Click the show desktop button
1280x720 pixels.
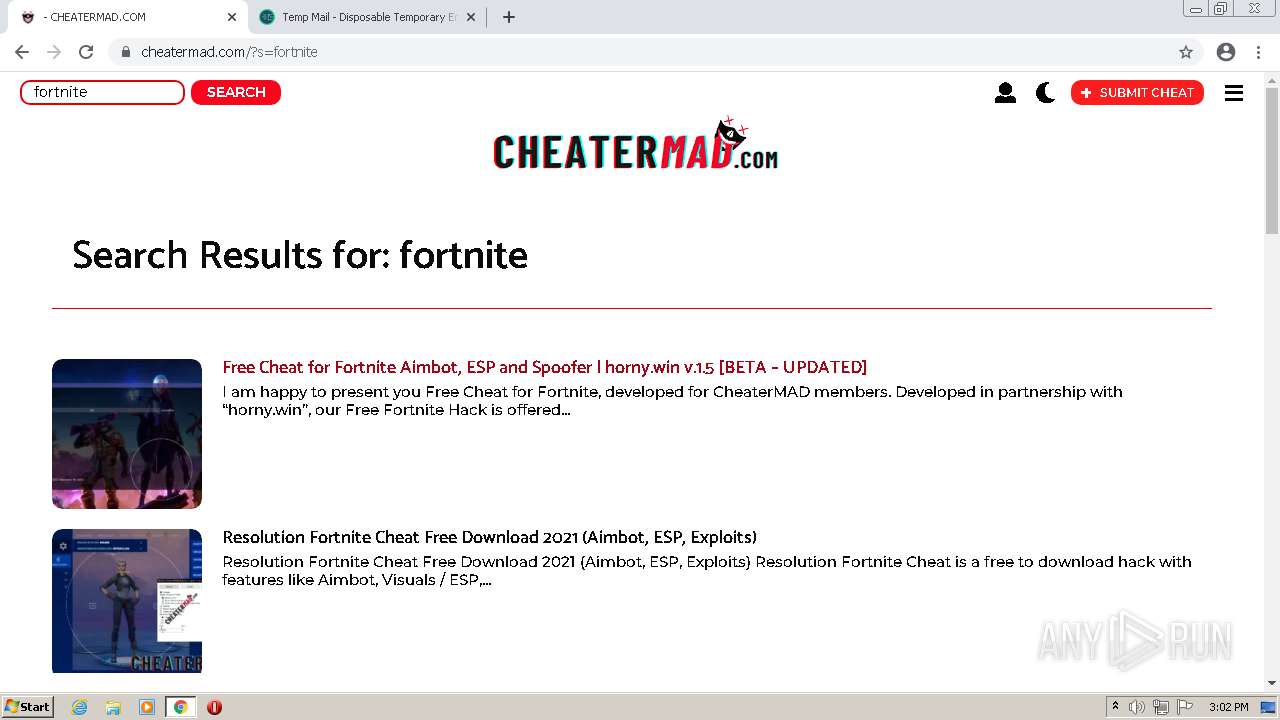coord(1269,707)
